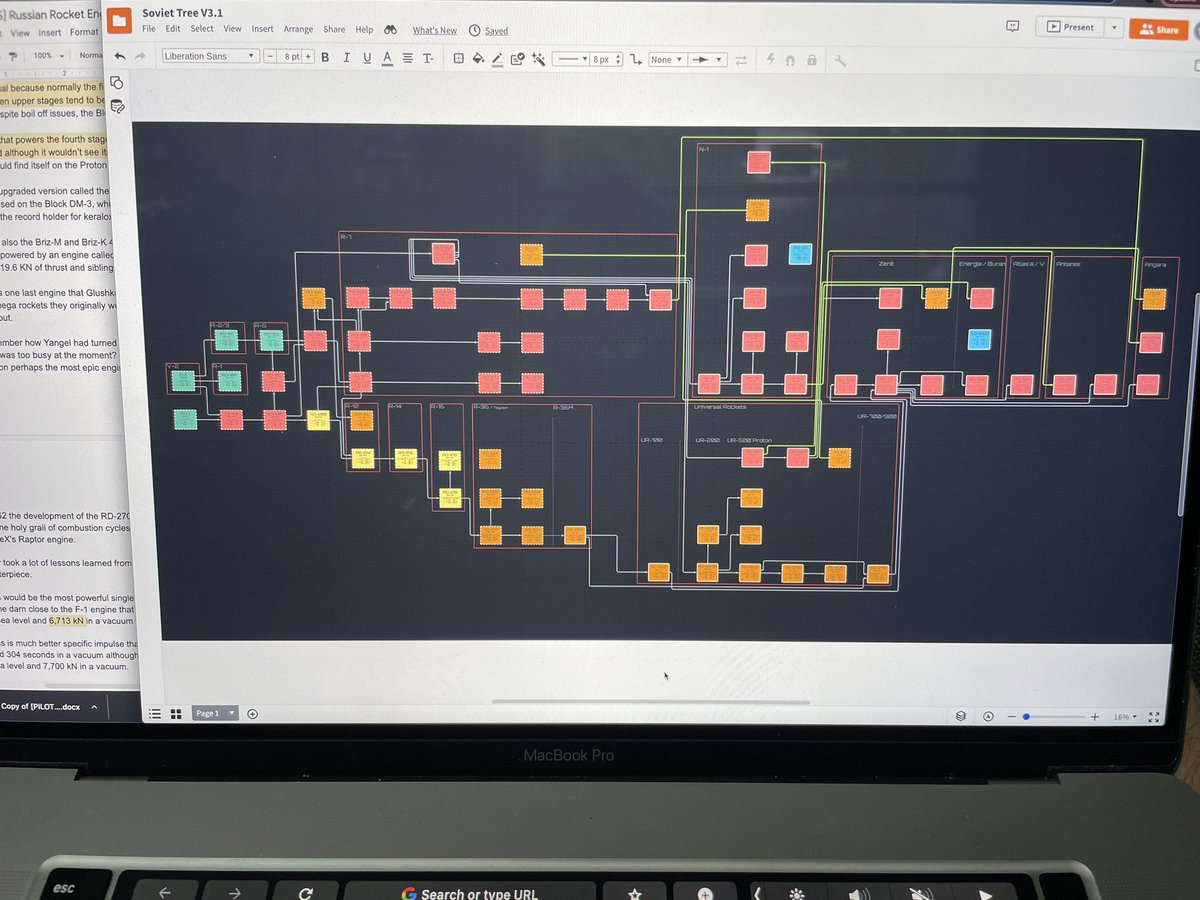Choose the line path shape icon
Viewport: 1200px width, 900px height.
click(x=636, y=60)
